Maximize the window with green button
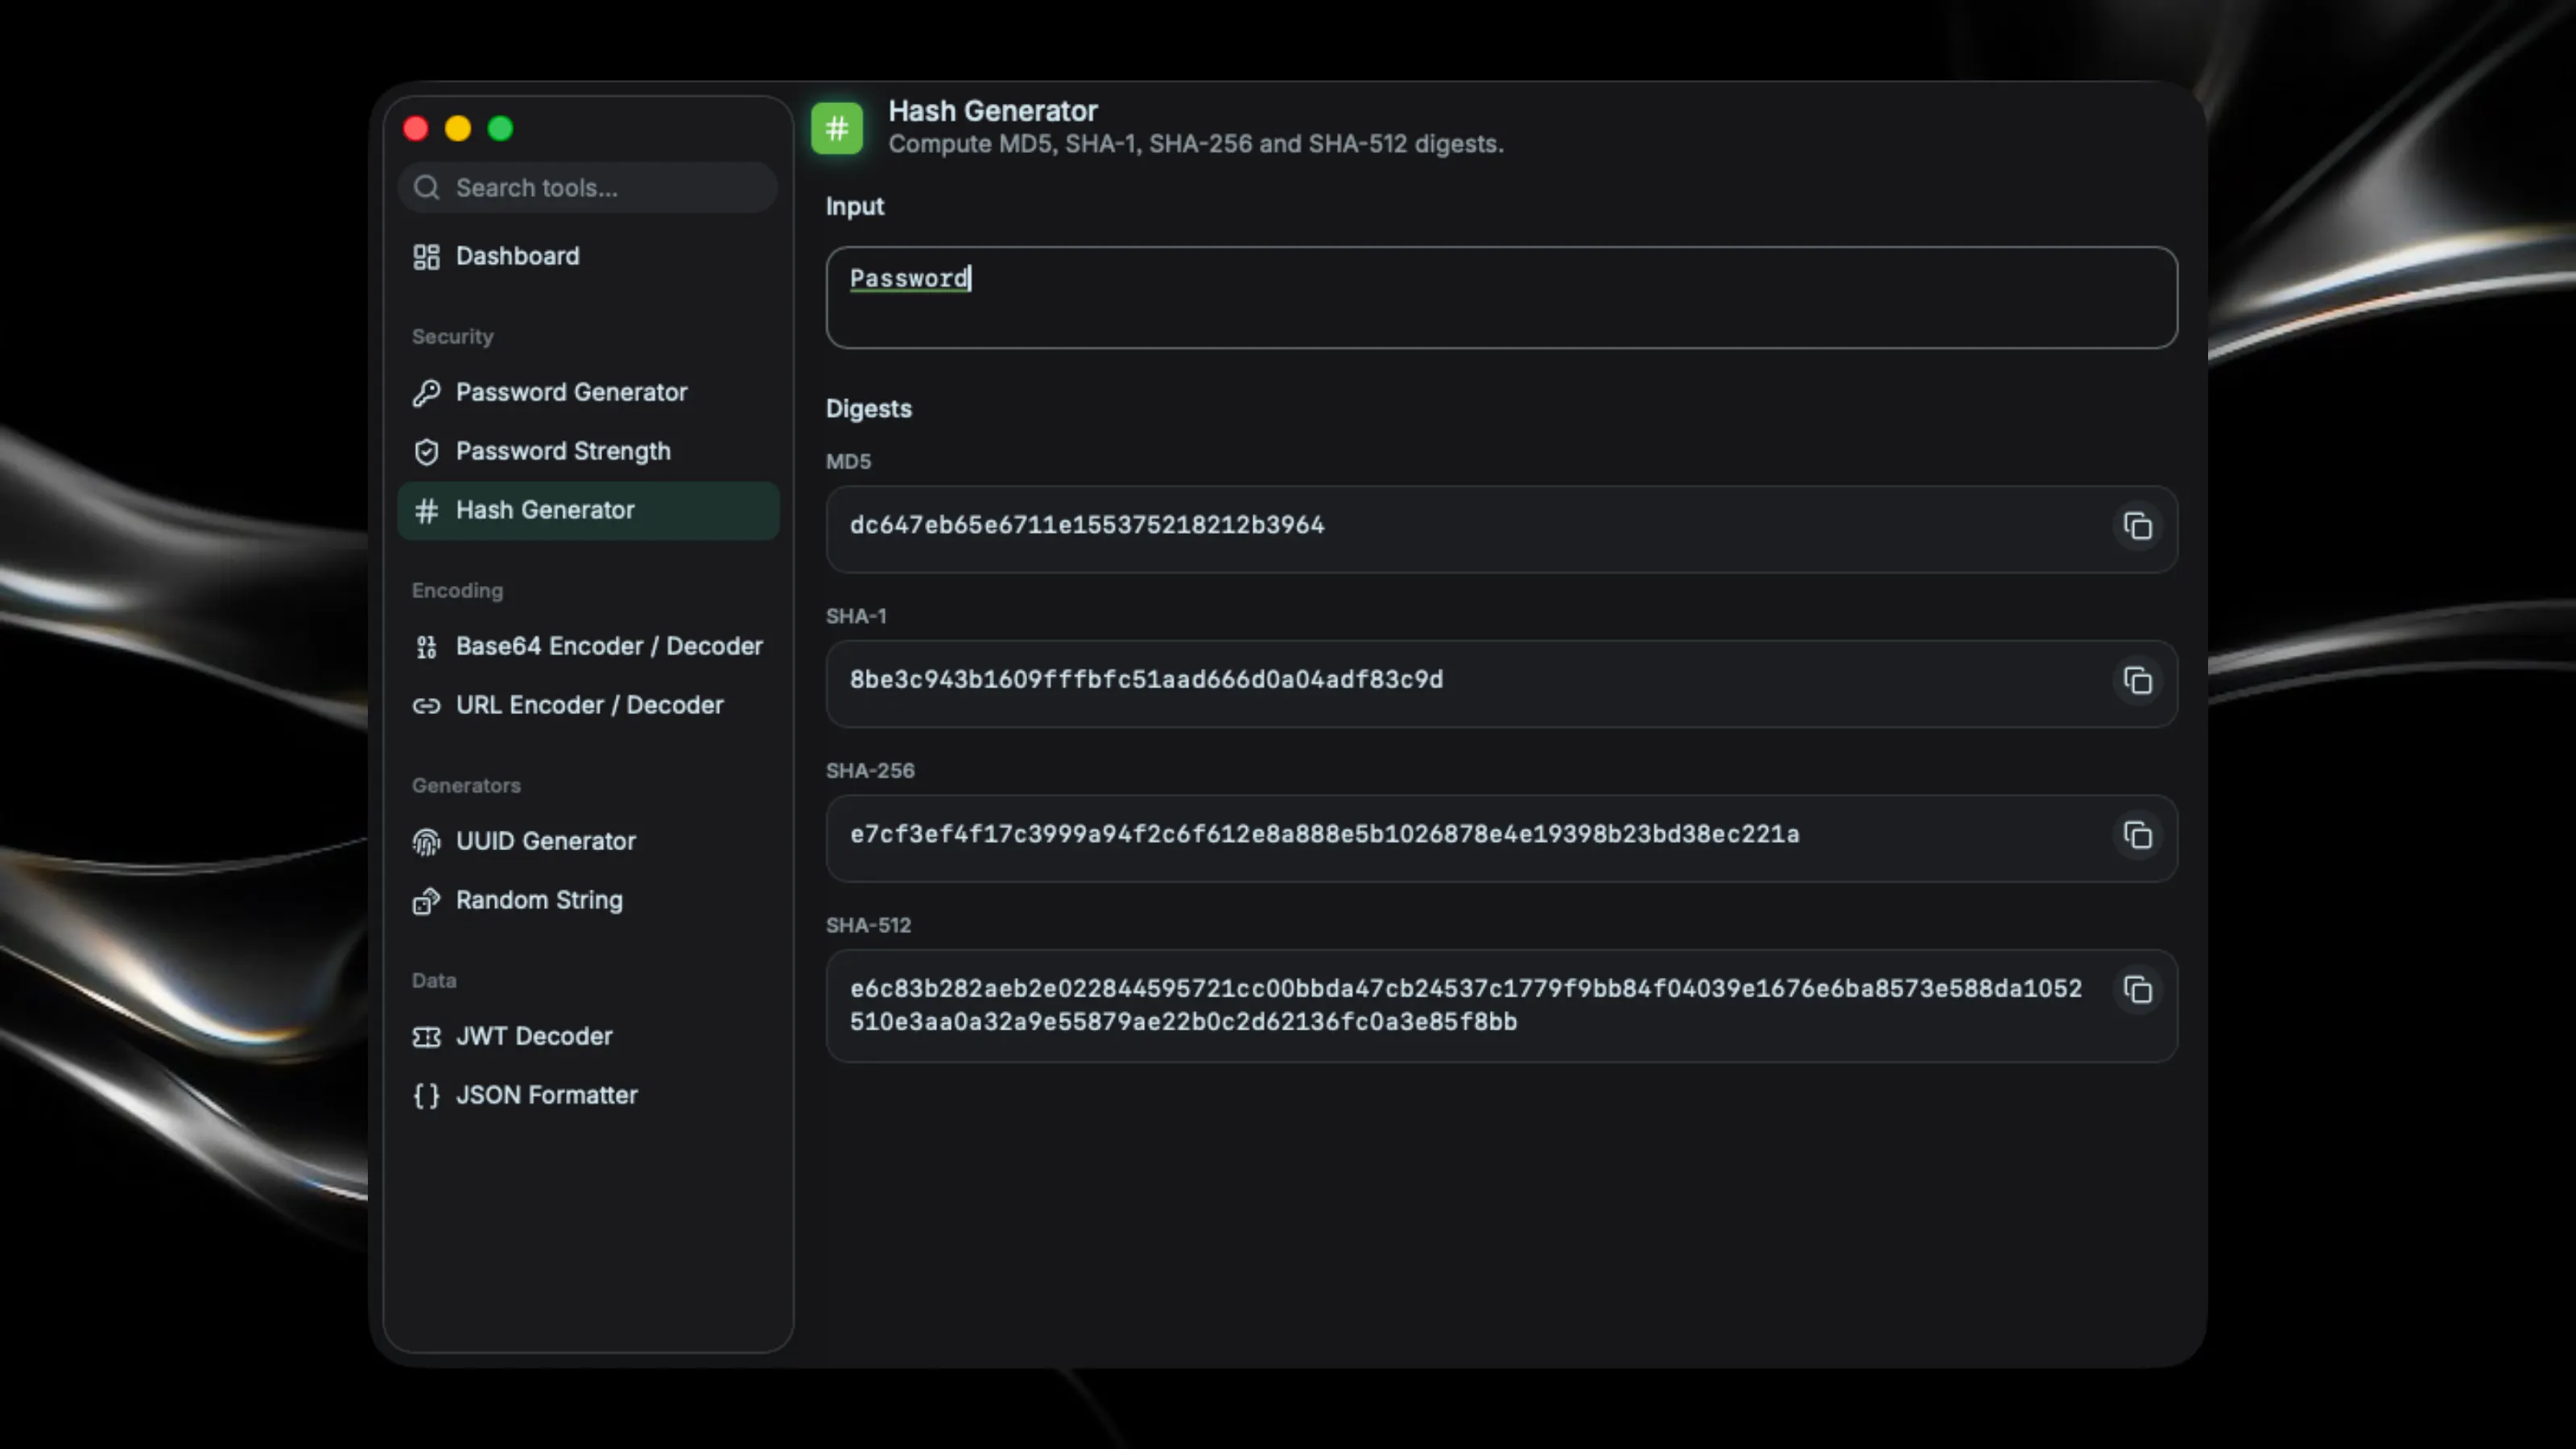 pos(500,129)
